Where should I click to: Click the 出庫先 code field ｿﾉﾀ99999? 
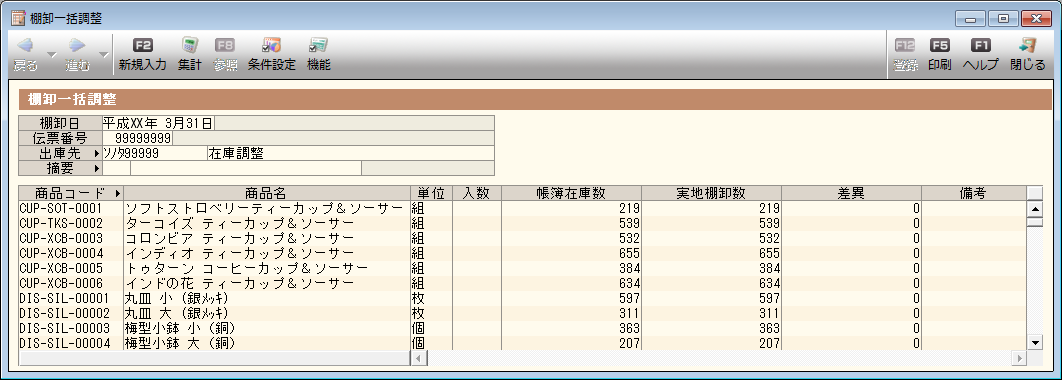[x=154, y=153]
